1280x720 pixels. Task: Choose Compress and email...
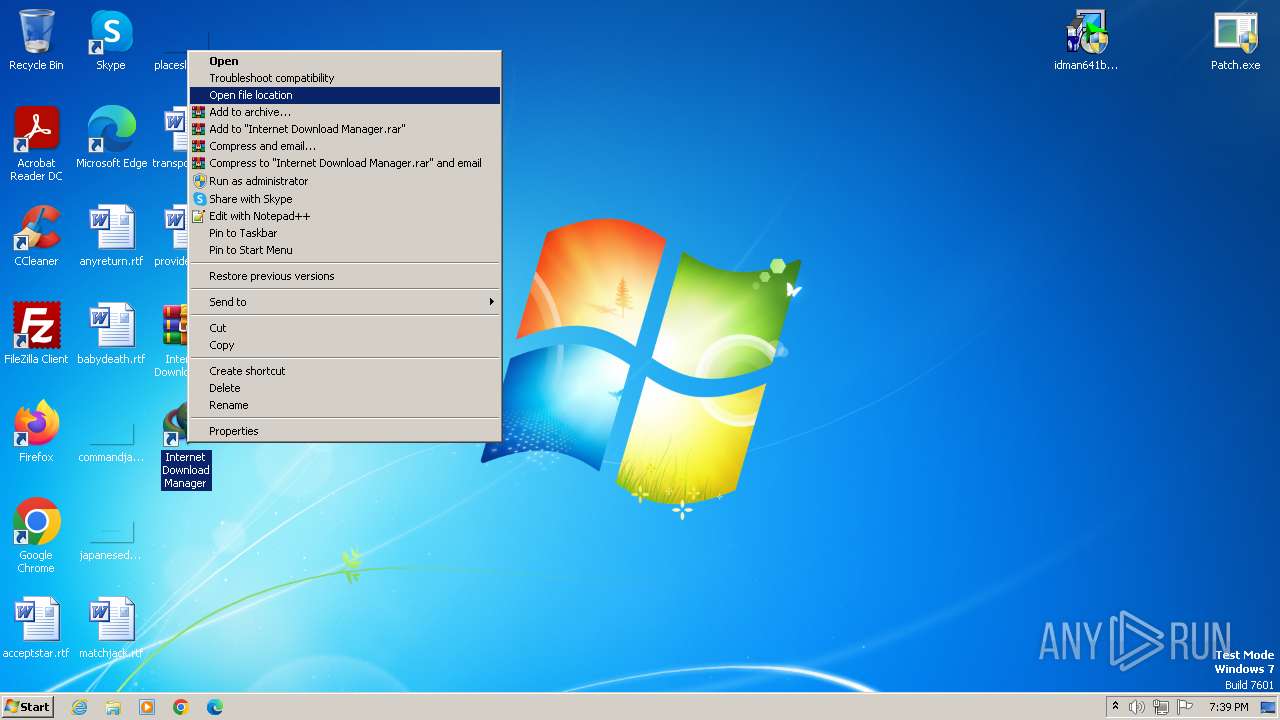[x=345, y=146]
